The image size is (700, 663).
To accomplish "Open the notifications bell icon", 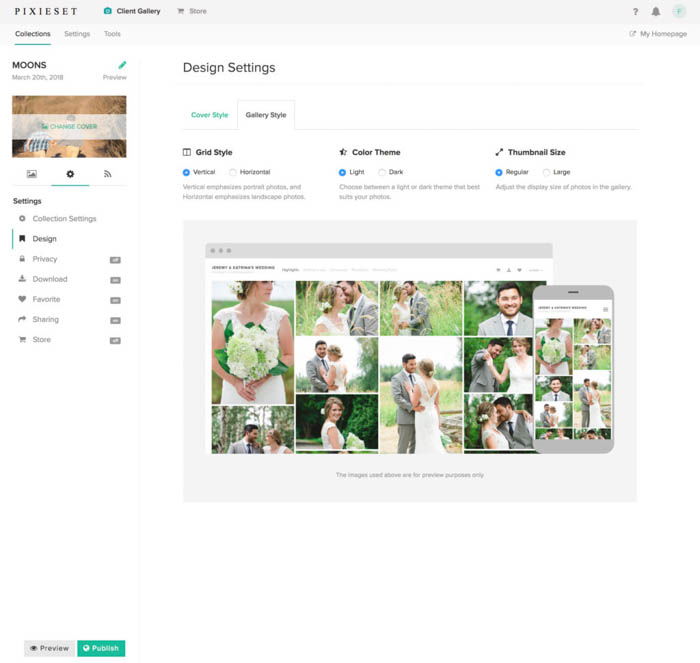I will click(x=656, y=12).
